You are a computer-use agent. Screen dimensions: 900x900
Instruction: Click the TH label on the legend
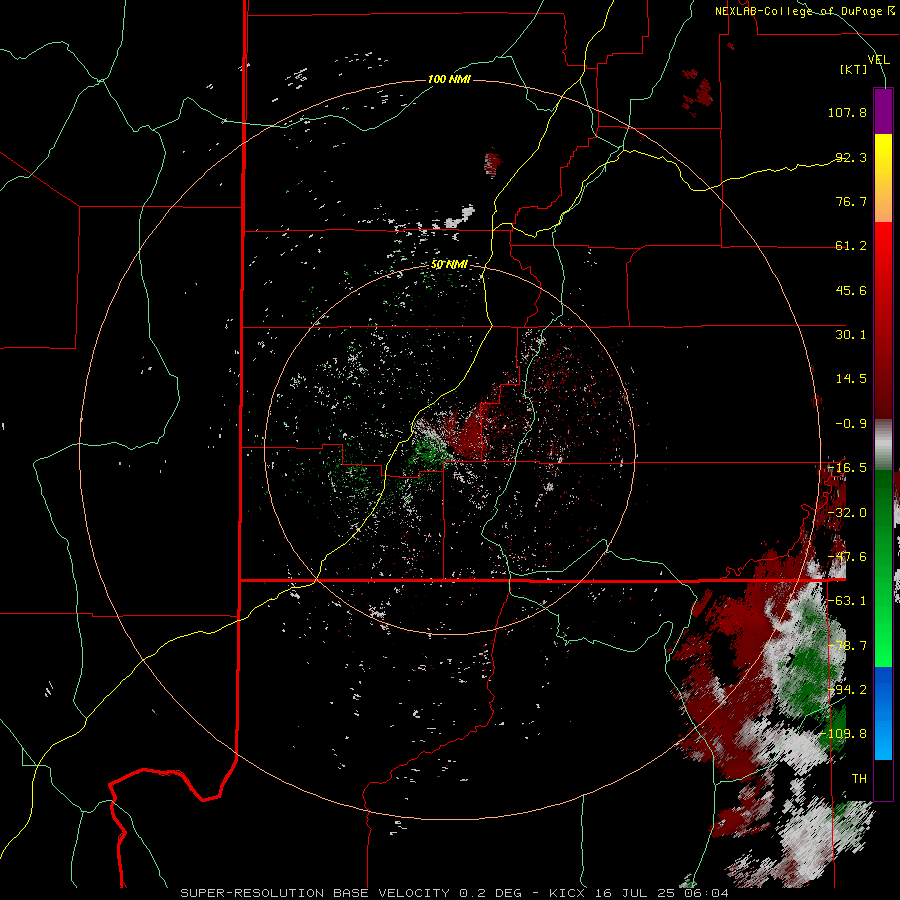859,779
